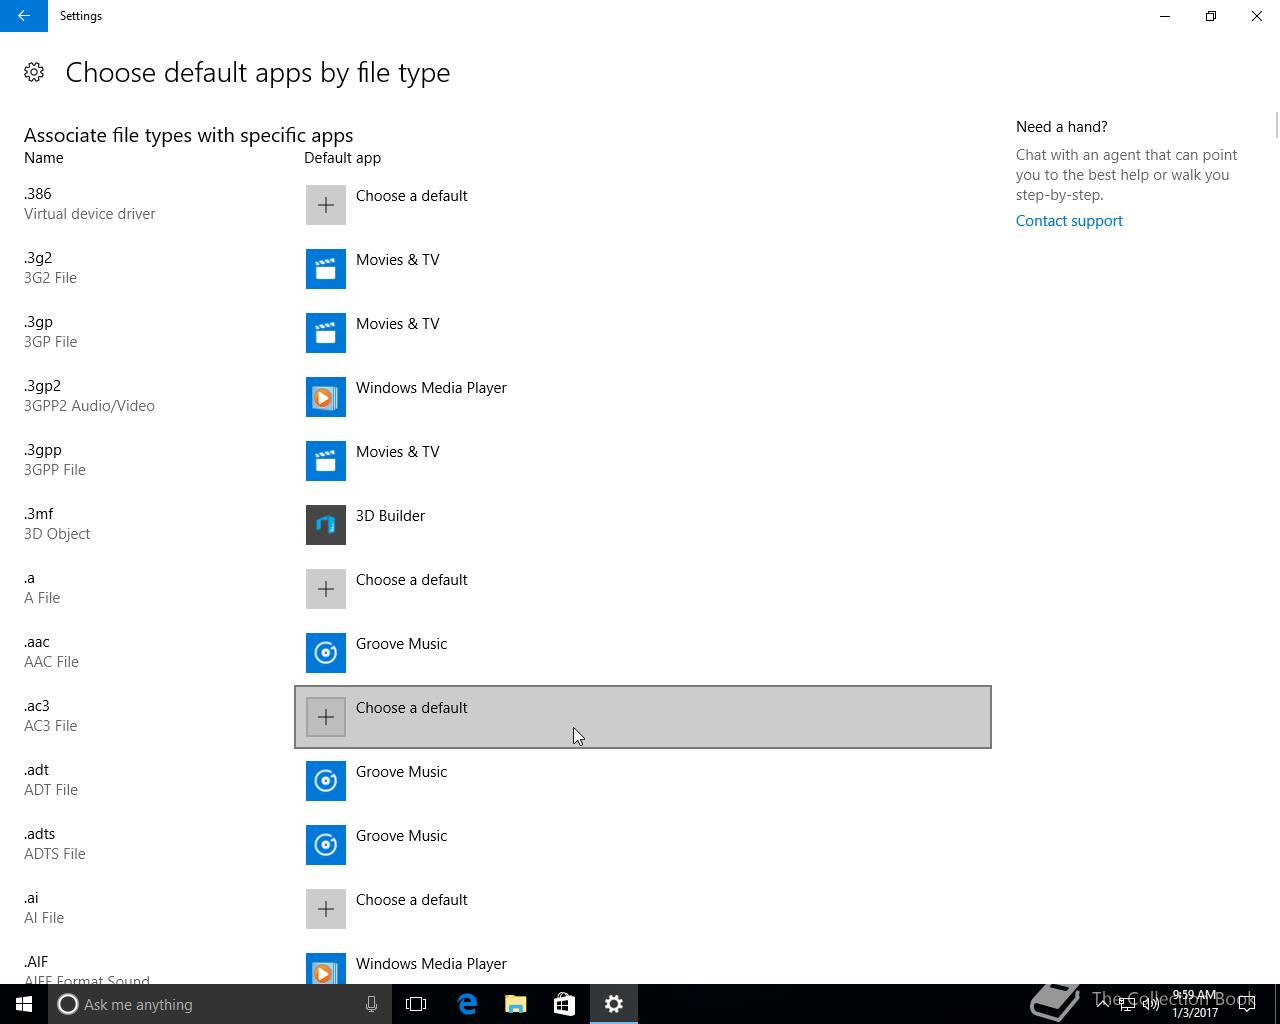Click the plus icon for .386 file type
The image size is (1280, 1024).
(326, 205)
